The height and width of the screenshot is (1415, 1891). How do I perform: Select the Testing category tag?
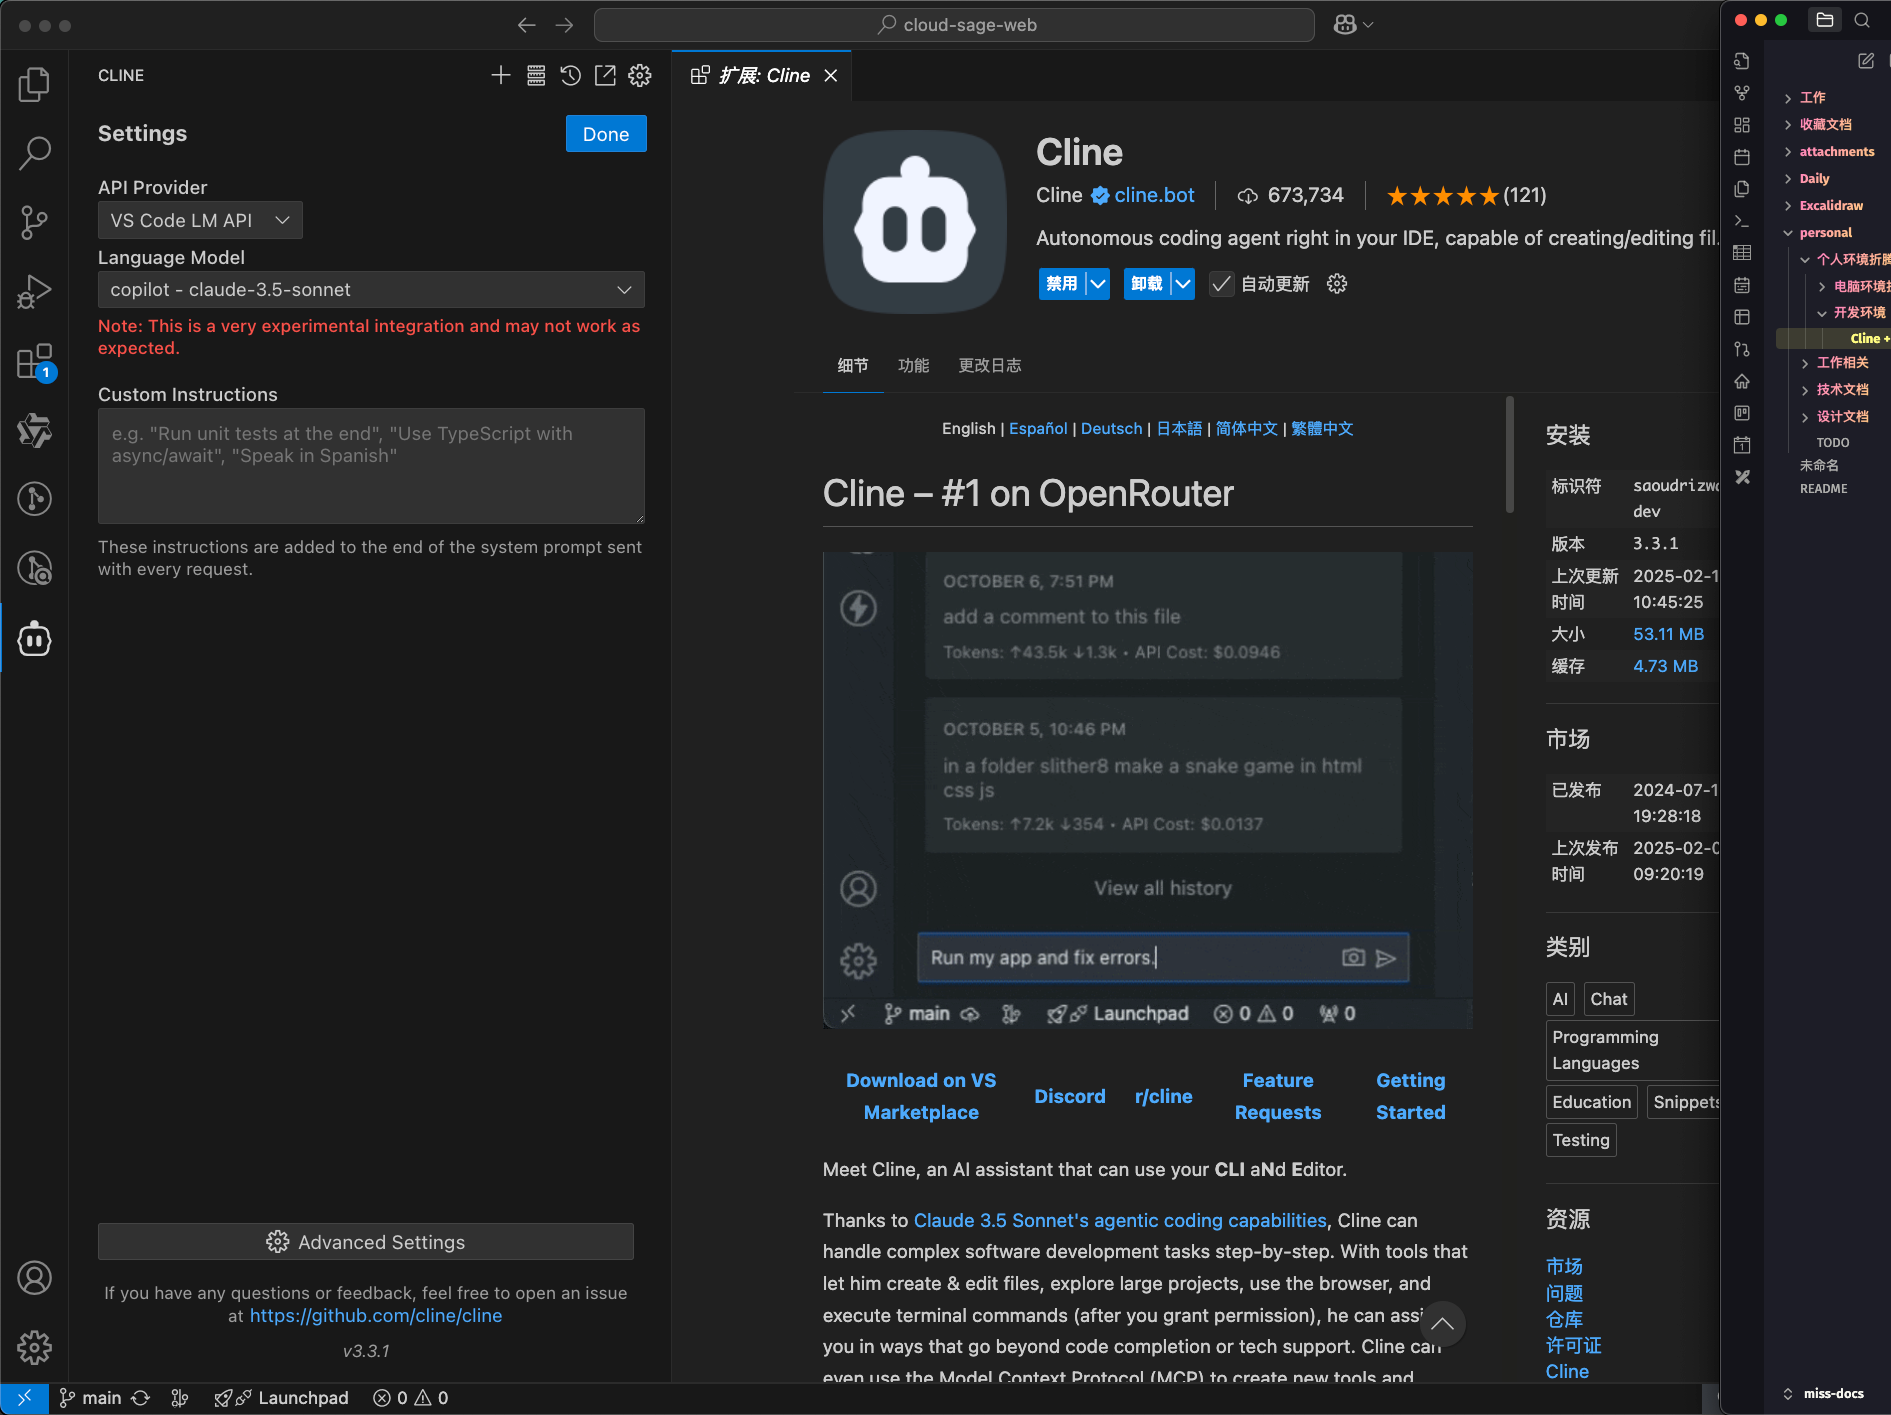tap(1581, 1140)
